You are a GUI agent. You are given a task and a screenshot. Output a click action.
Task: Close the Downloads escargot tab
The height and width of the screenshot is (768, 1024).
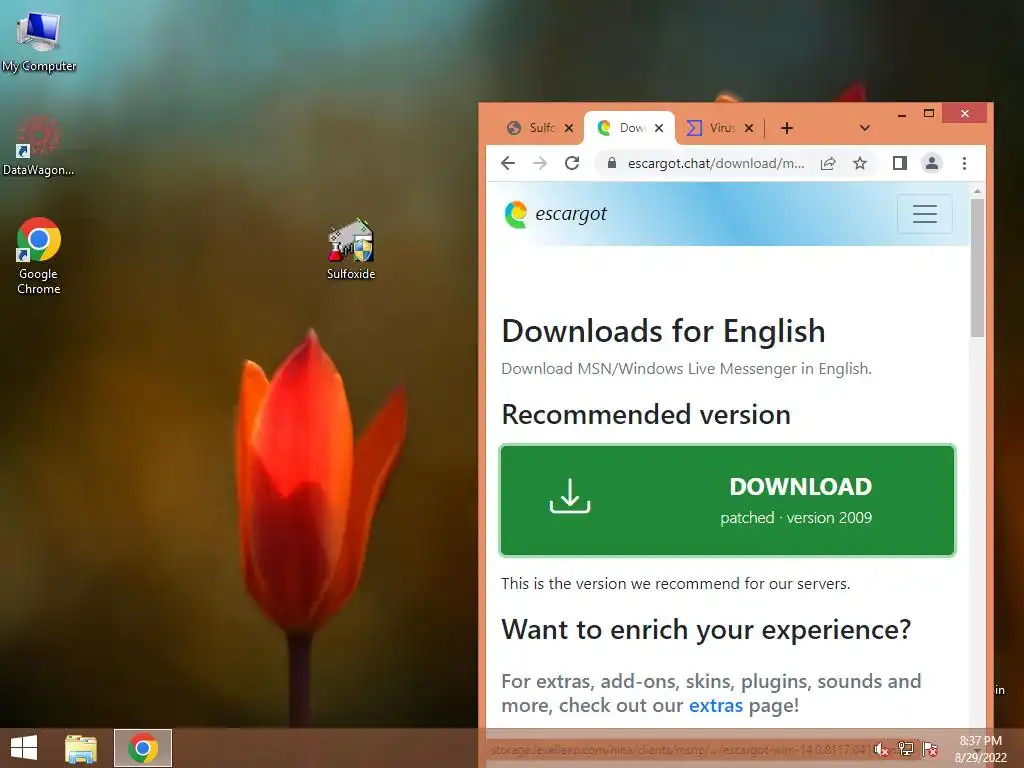(659, 128)
